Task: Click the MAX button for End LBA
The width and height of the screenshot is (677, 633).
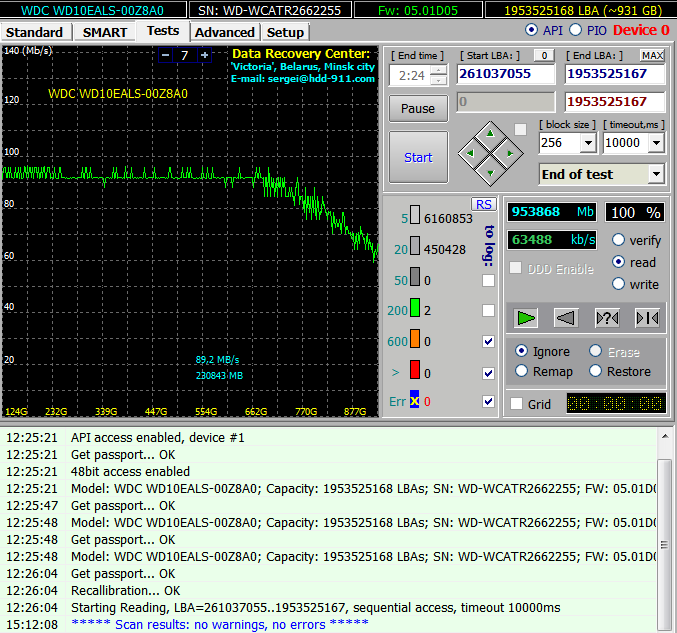Action: pyautogui.click(x=652, y=55)
